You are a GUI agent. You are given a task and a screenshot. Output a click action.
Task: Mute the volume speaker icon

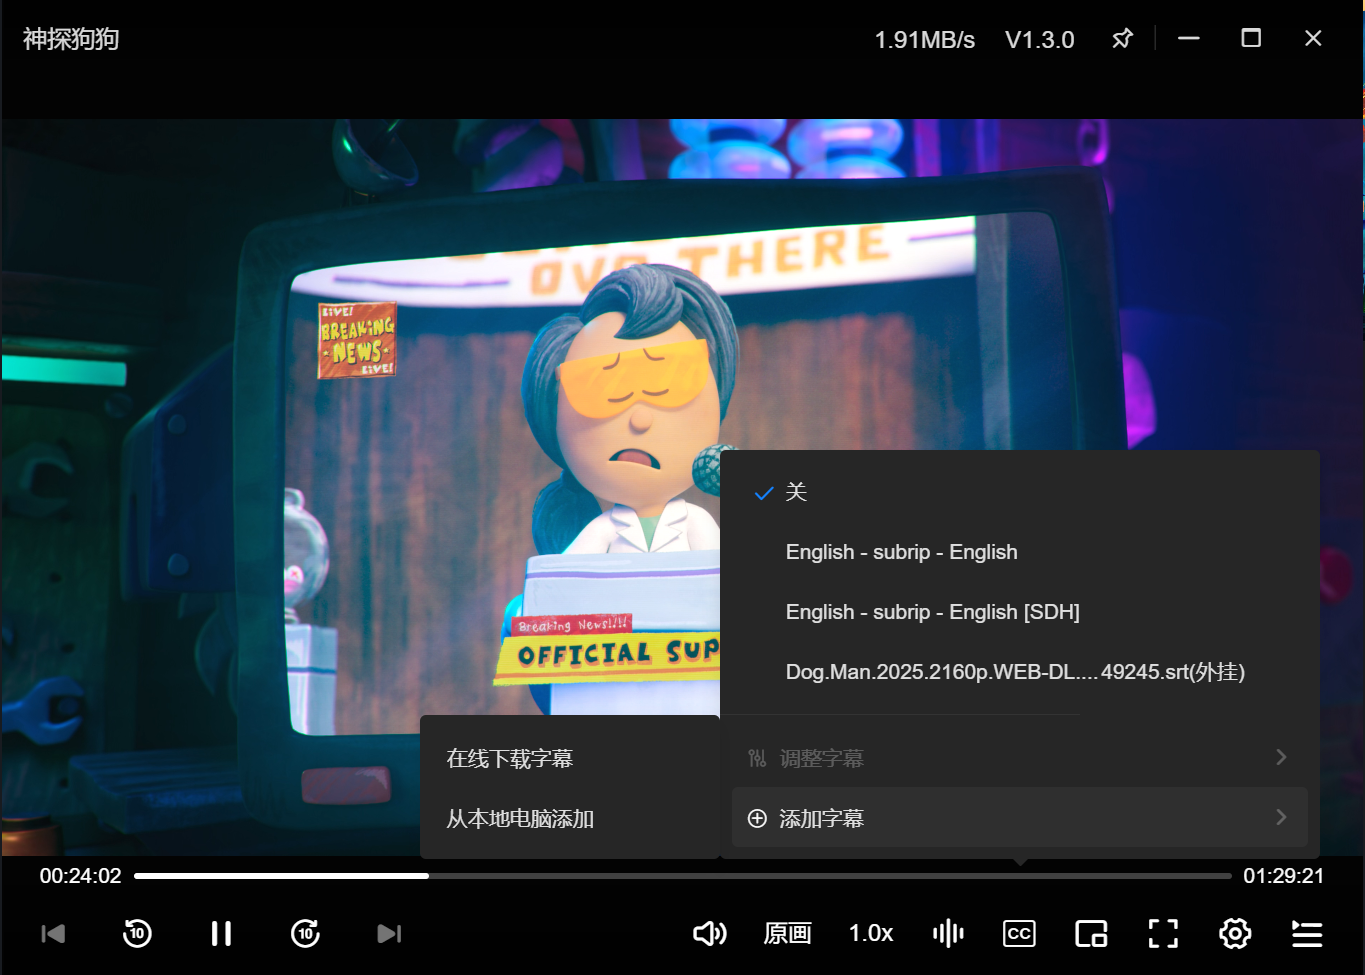pos(710,934)
